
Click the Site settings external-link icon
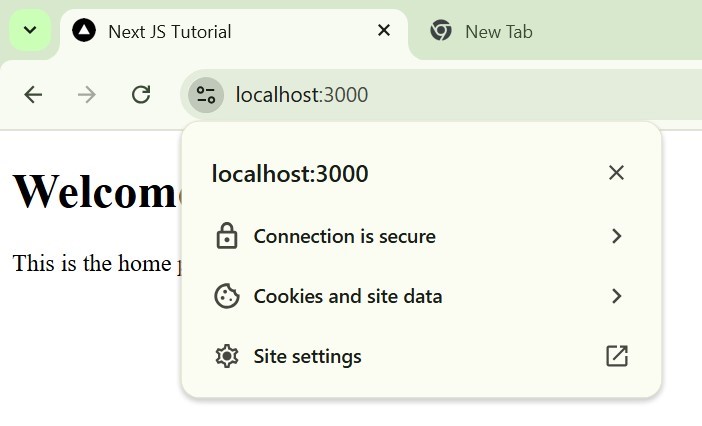click(616, 356)
